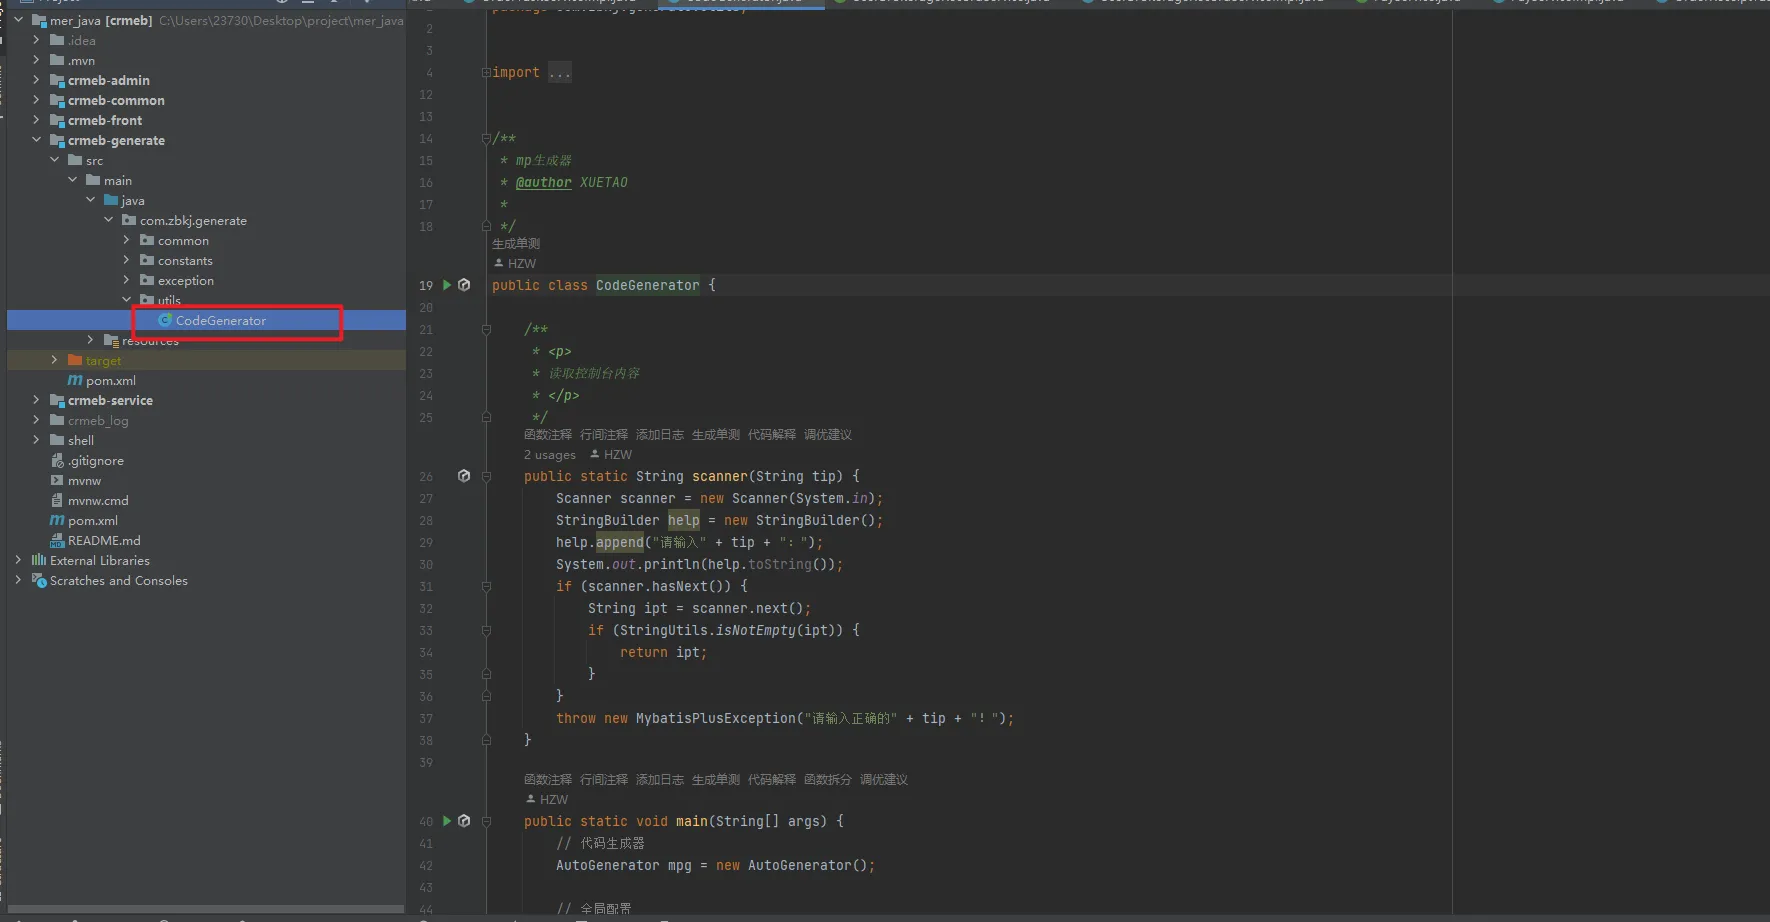1770x922 pixels.
Task: Click project panel horizontal scrollbar
Action: tap(205, 909)
